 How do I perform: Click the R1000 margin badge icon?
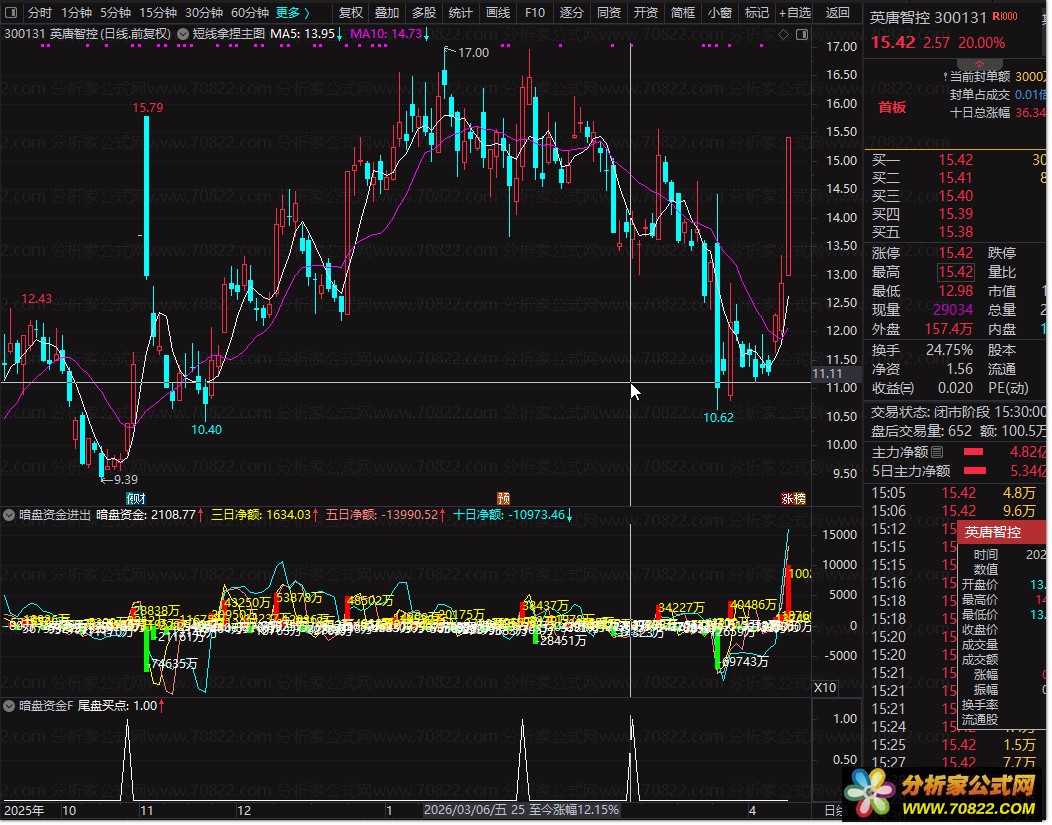coord(1004,17)
